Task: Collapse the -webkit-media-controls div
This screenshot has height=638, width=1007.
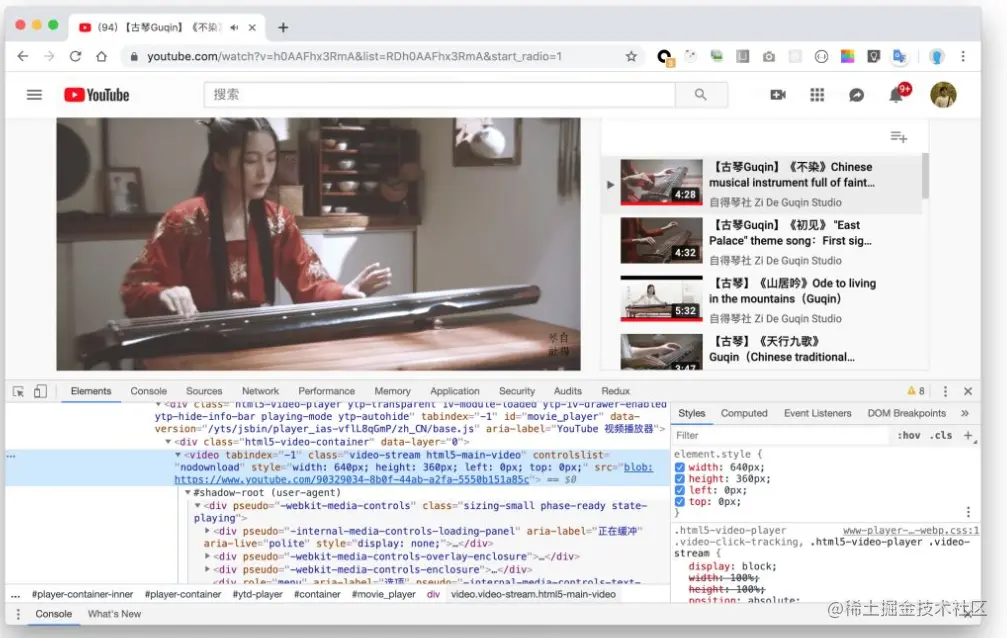Action: [x=197, y=506]
